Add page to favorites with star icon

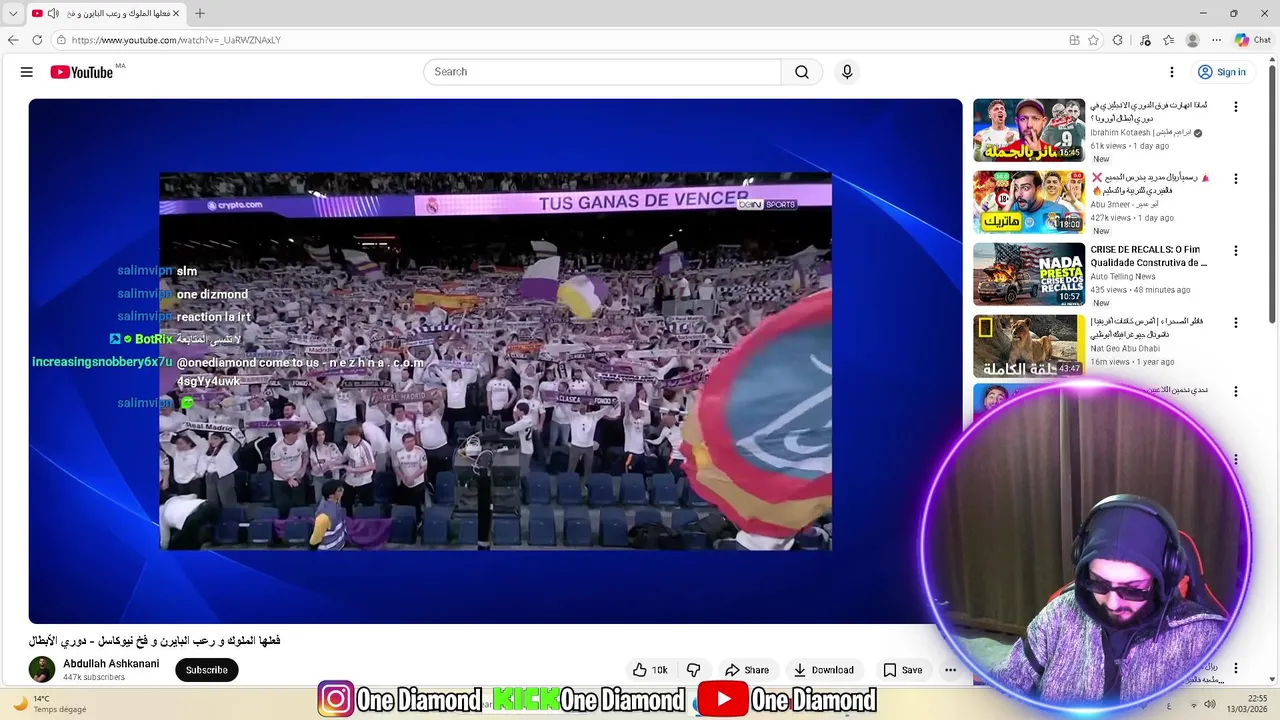[1093, 40]
